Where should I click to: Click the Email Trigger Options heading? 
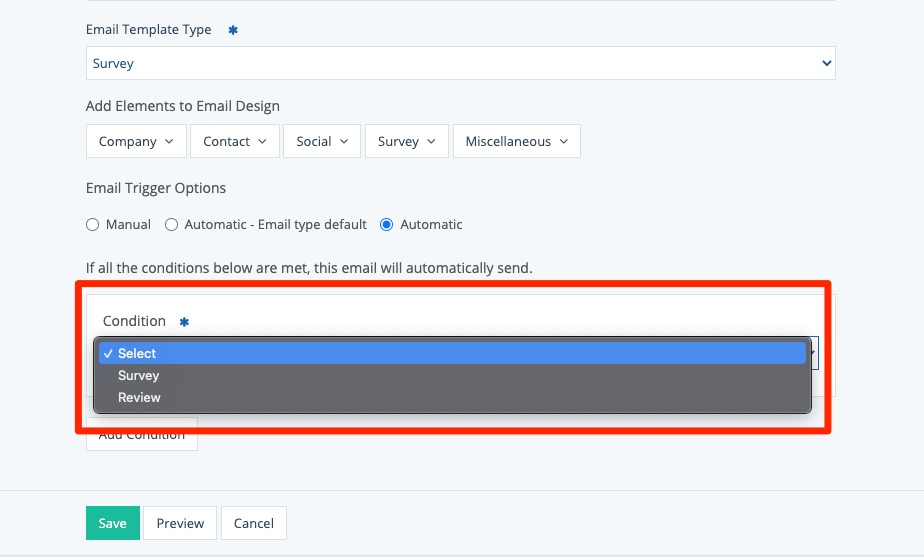coord(156,188)
